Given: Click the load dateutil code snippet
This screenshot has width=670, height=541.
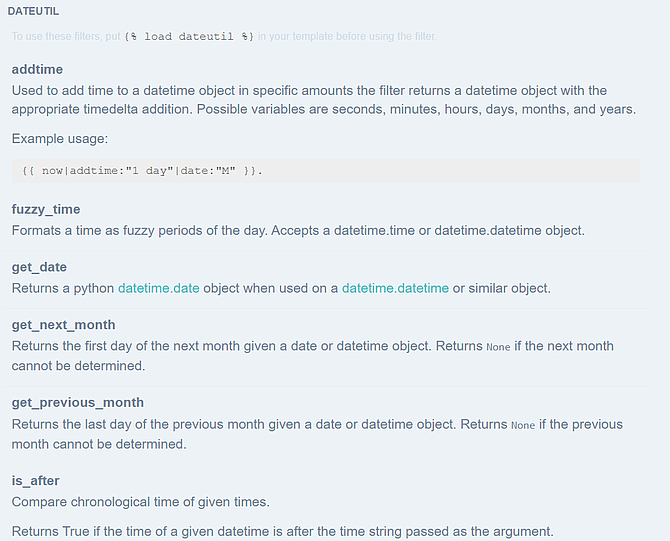Looking at the screenshot, I should 189,37.
